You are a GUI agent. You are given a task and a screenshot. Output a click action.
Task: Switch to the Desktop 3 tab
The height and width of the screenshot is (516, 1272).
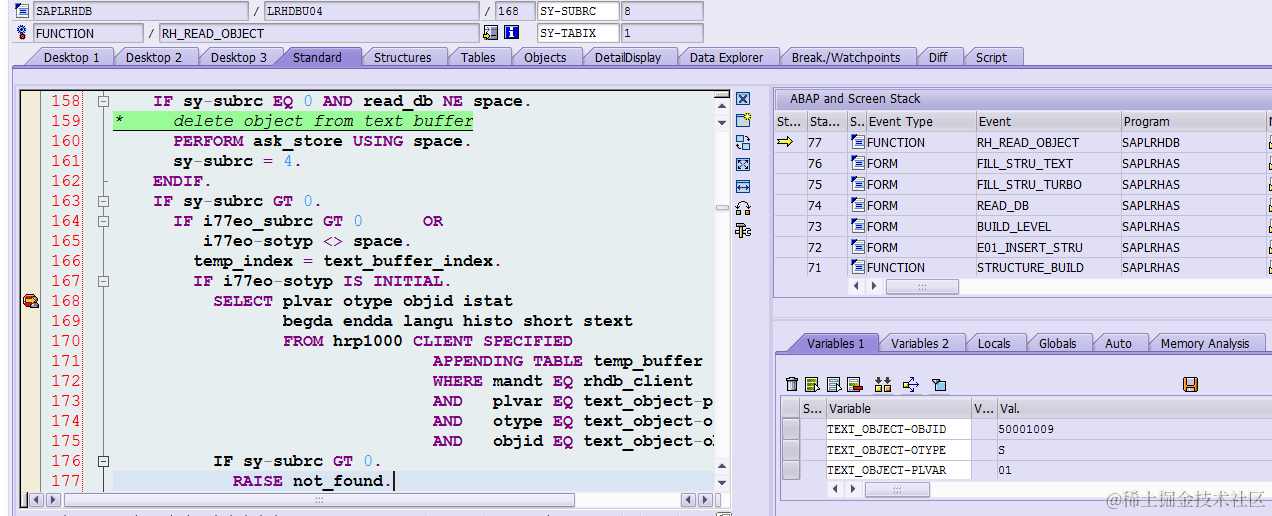coord(238,57)
